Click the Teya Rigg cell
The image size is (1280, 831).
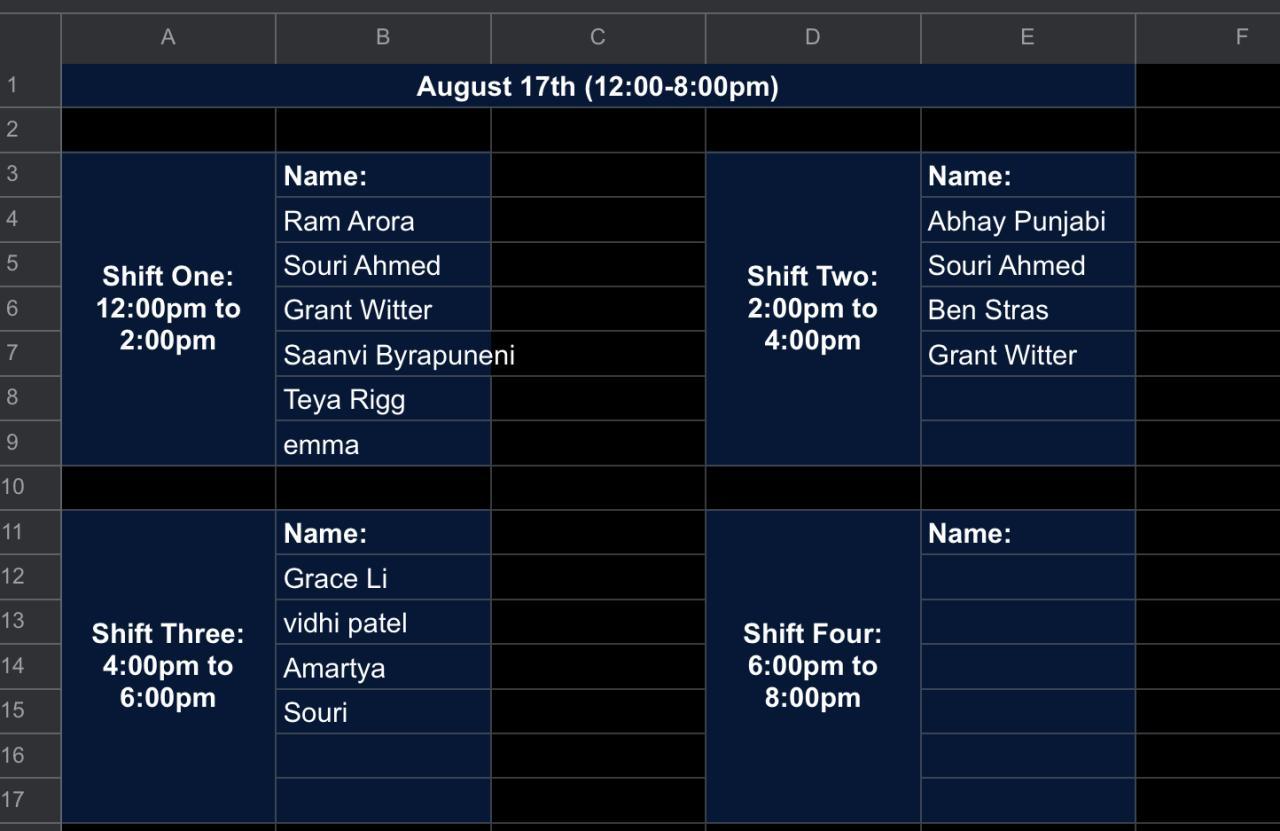point(383,400)
